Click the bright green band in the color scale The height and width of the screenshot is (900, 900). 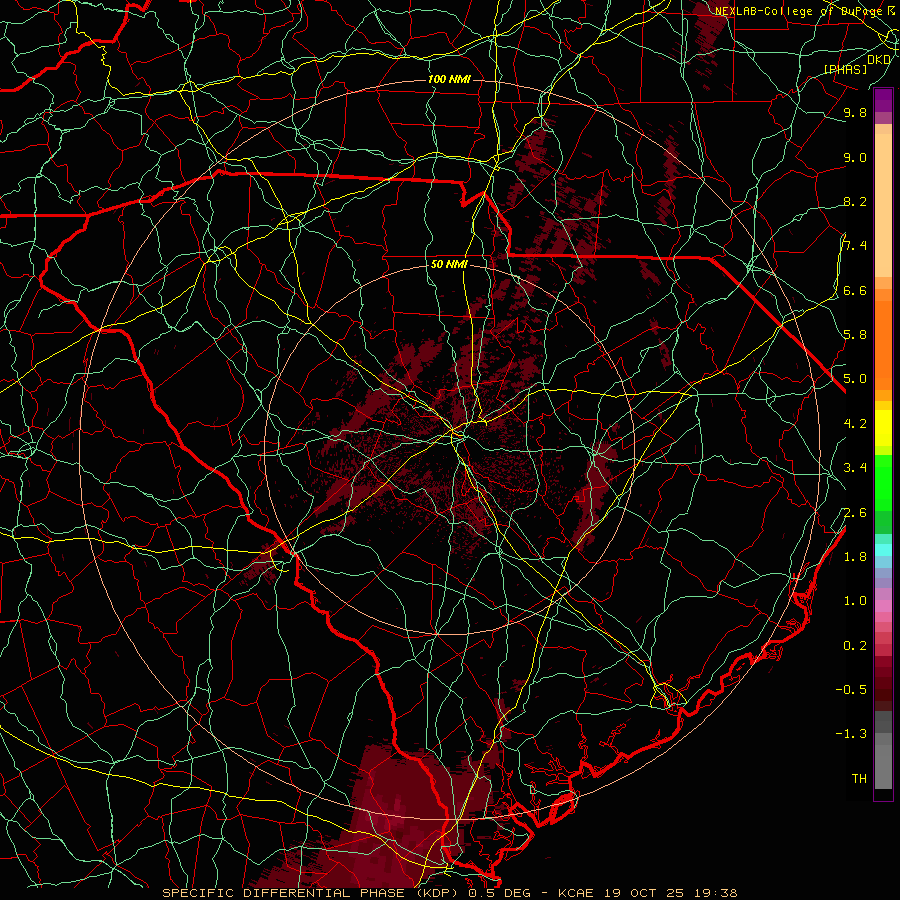point(883,482)
